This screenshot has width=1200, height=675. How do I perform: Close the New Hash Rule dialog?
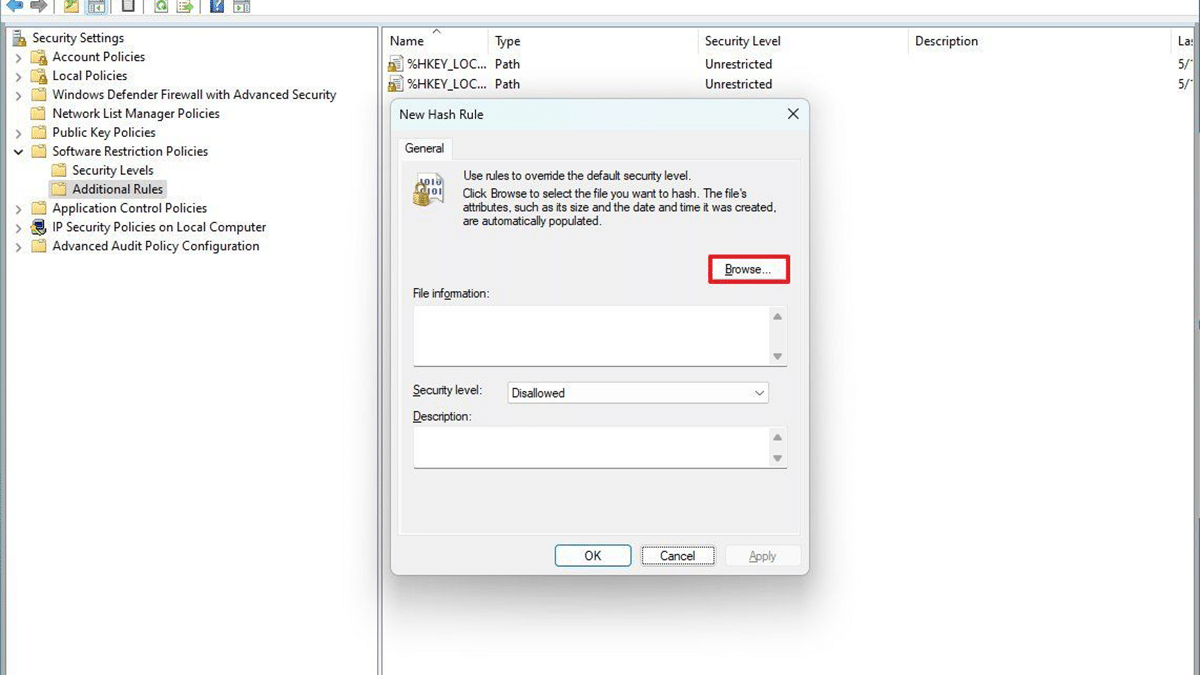coord(793,114)
